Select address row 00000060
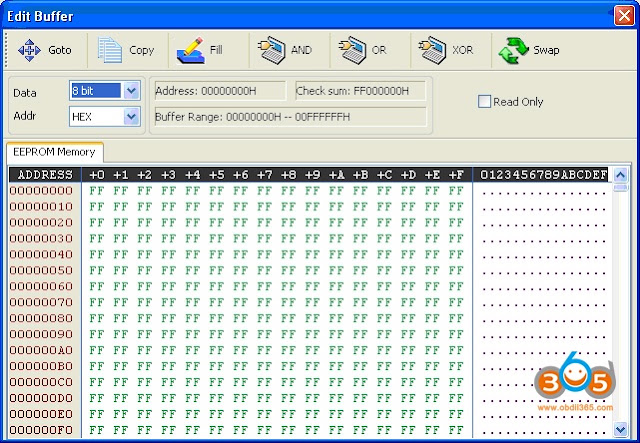 [x=41, y=286]
